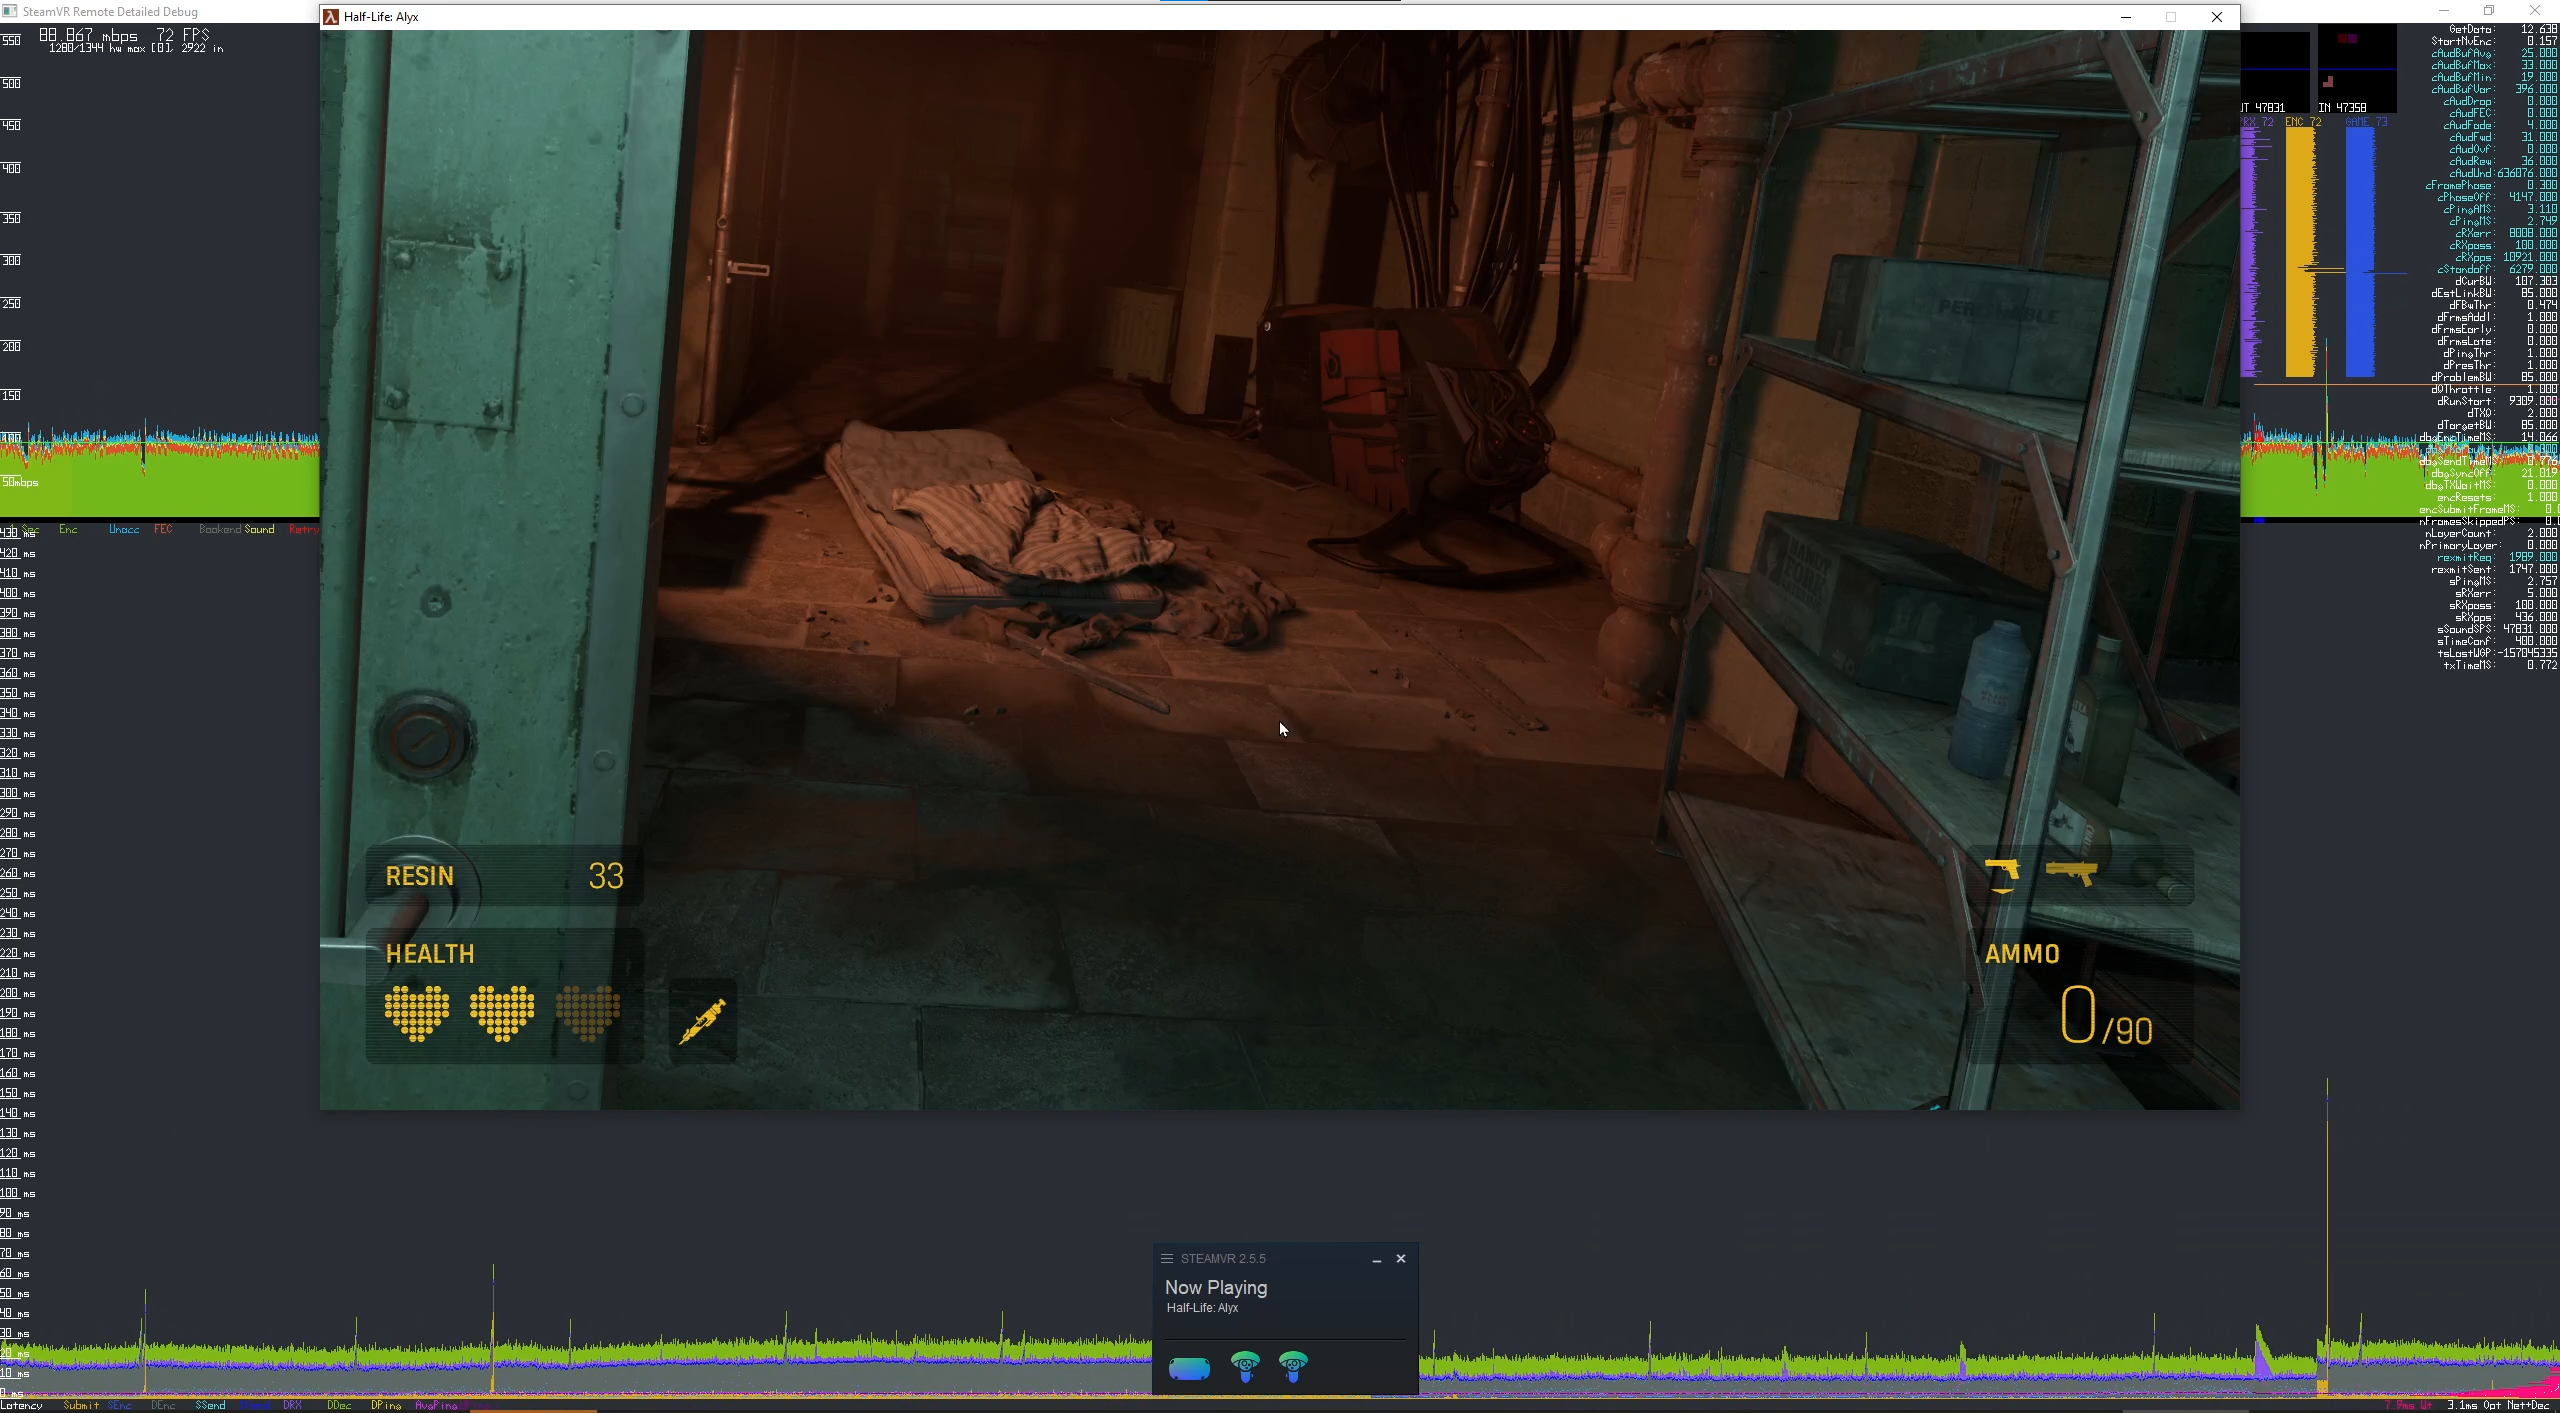Click the SMG weapon icon in HUD
Screen dimensions: 2560x1413
[x=2071, y=871]
